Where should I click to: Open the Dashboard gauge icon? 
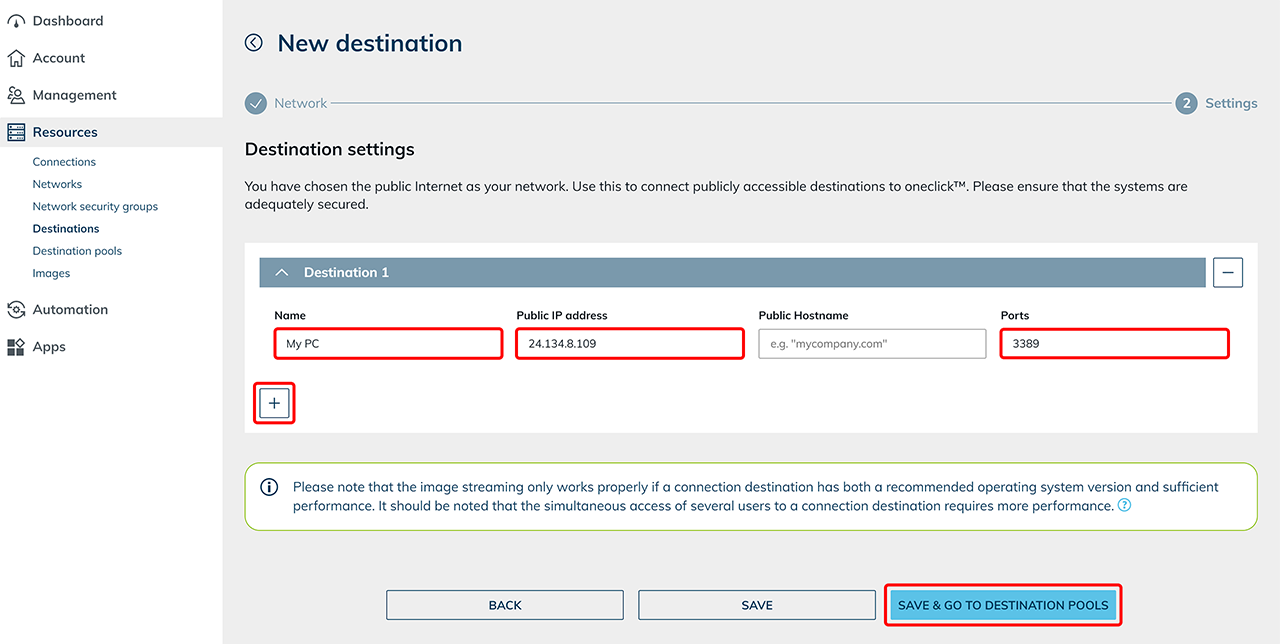(x=16, y=21)
